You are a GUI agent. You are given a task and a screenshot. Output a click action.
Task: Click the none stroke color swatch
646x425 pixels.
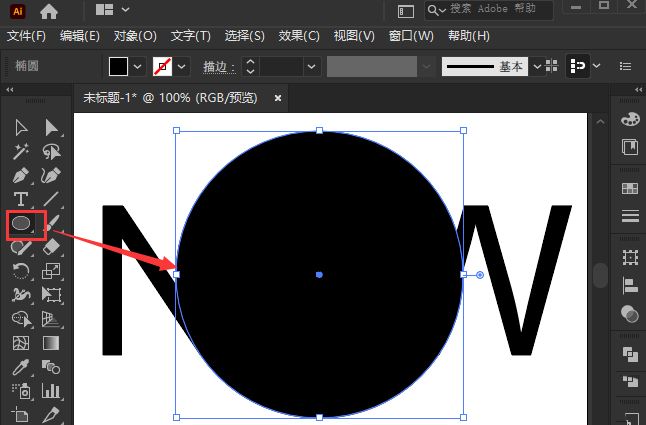(162, 66)
